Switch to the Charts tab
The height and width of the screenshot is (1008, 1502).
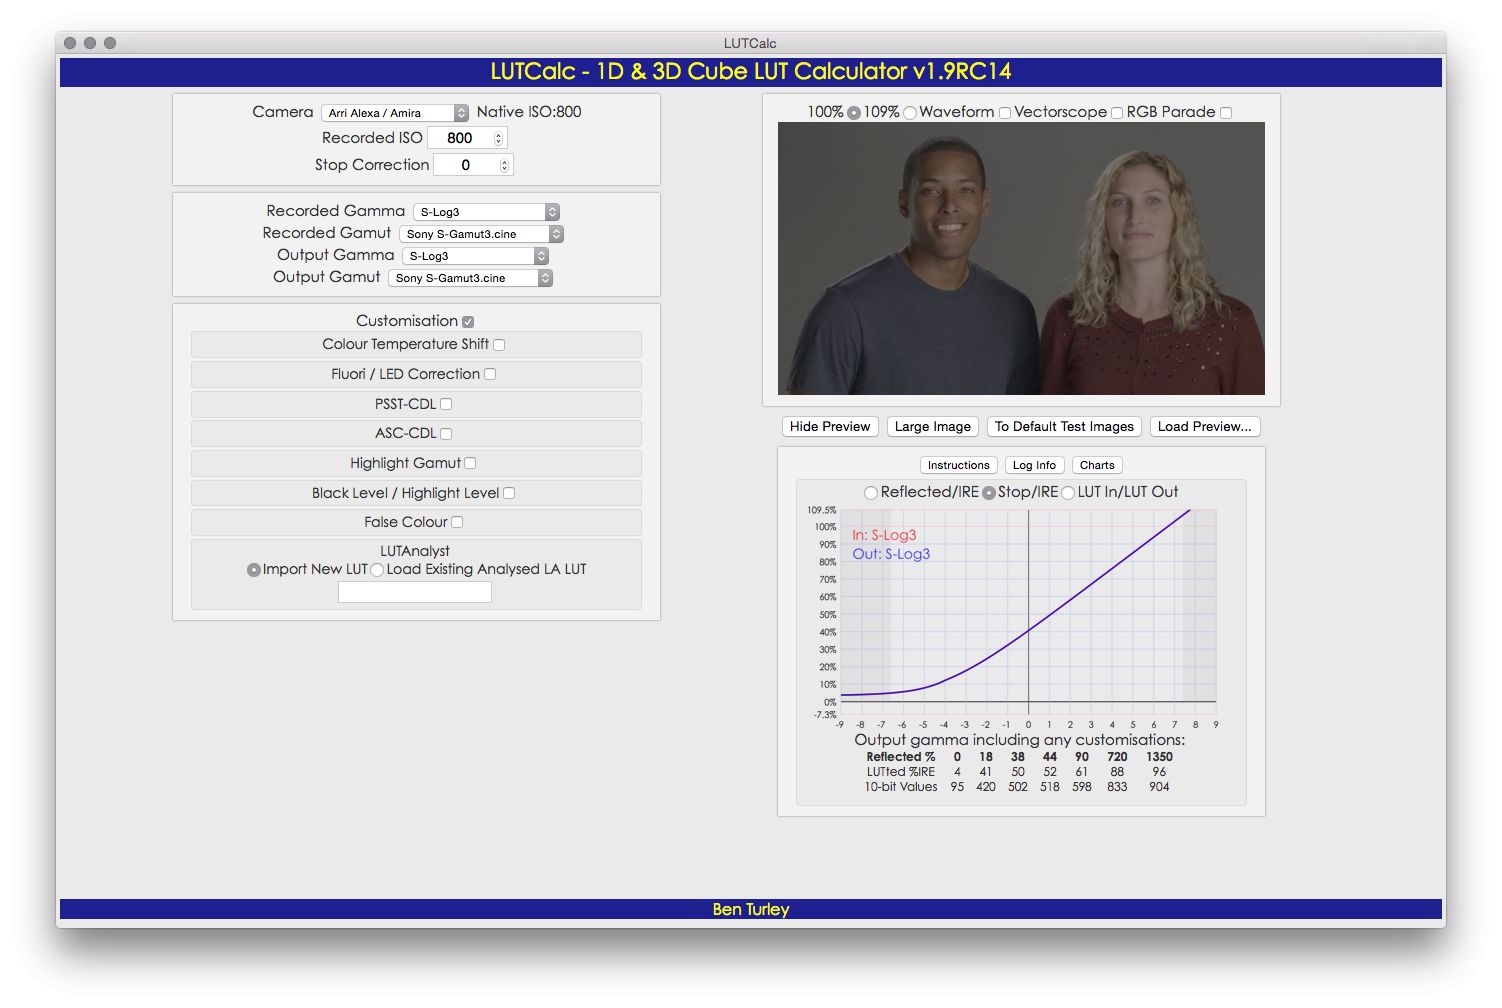click(x=1097, y=465)
